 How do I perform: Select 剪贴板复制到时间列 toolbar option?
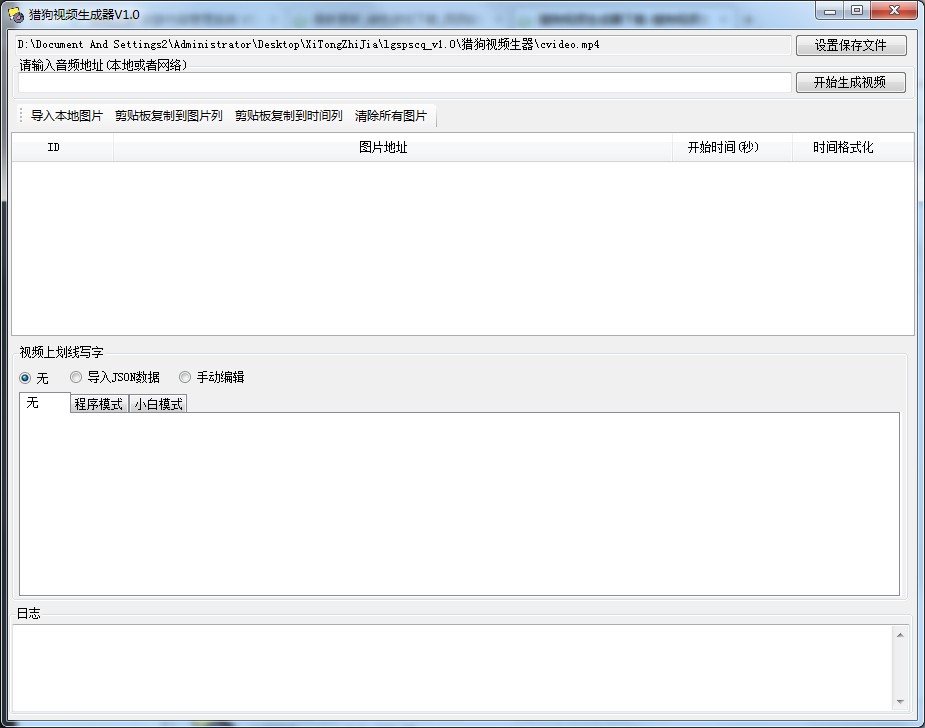289,116
